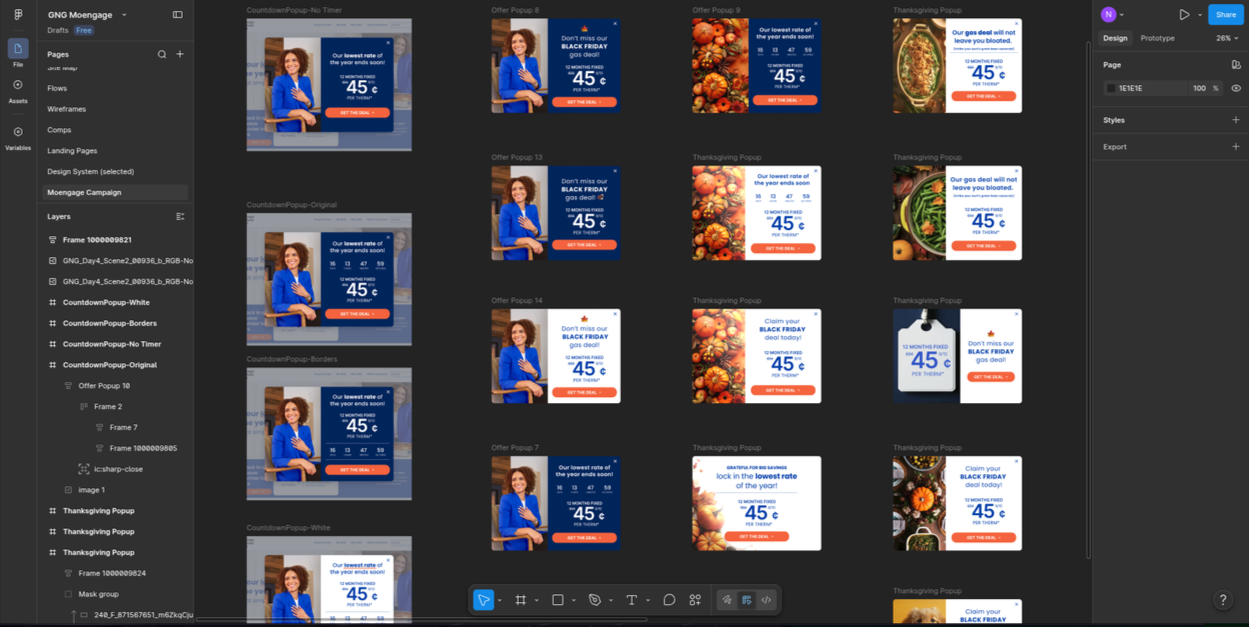The image size is (1249, 627).
Task: Click the page background color swatch
Action: point(1111,88)
